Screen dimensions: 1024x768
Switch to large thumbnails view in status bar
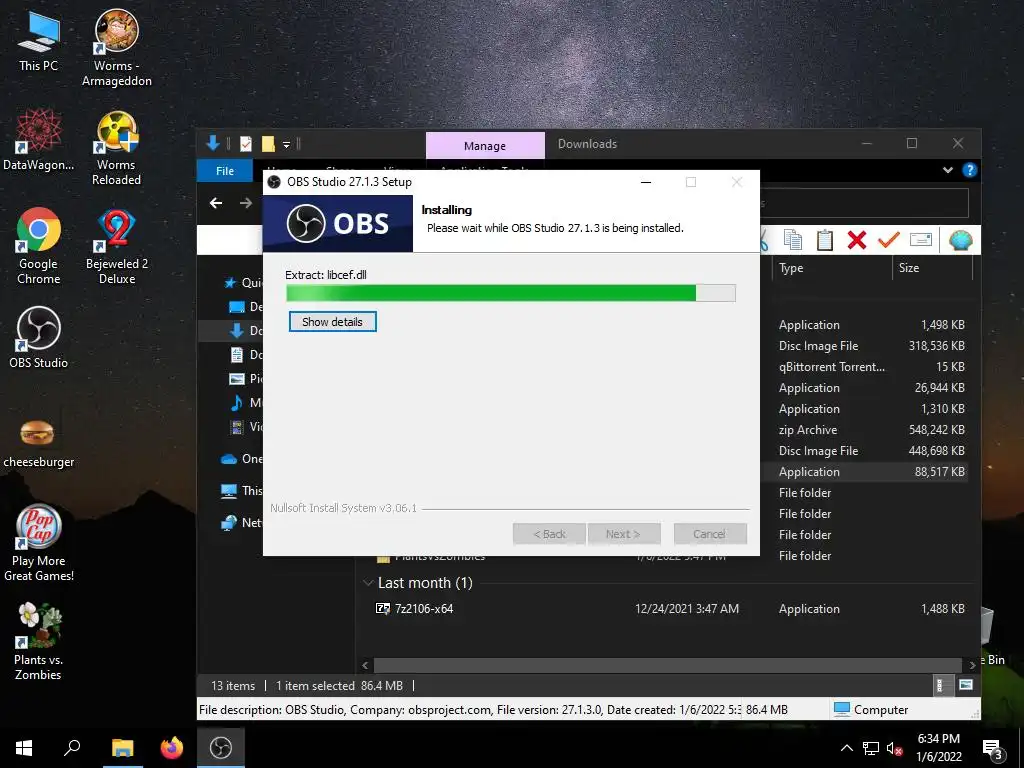(966, 686)
